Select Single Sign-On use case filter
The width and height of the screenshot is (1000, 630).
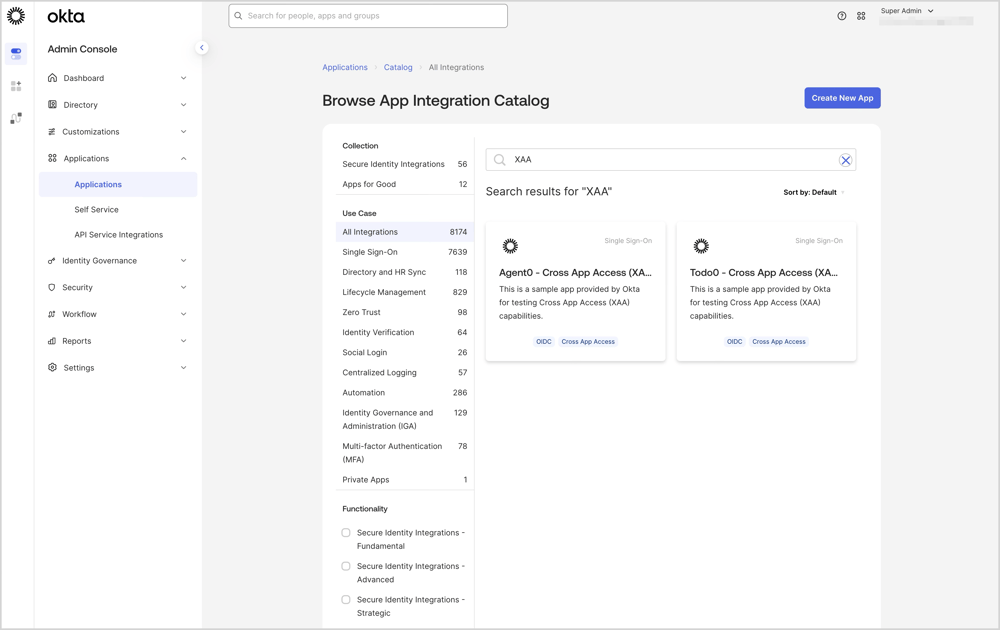pos(370,252)
